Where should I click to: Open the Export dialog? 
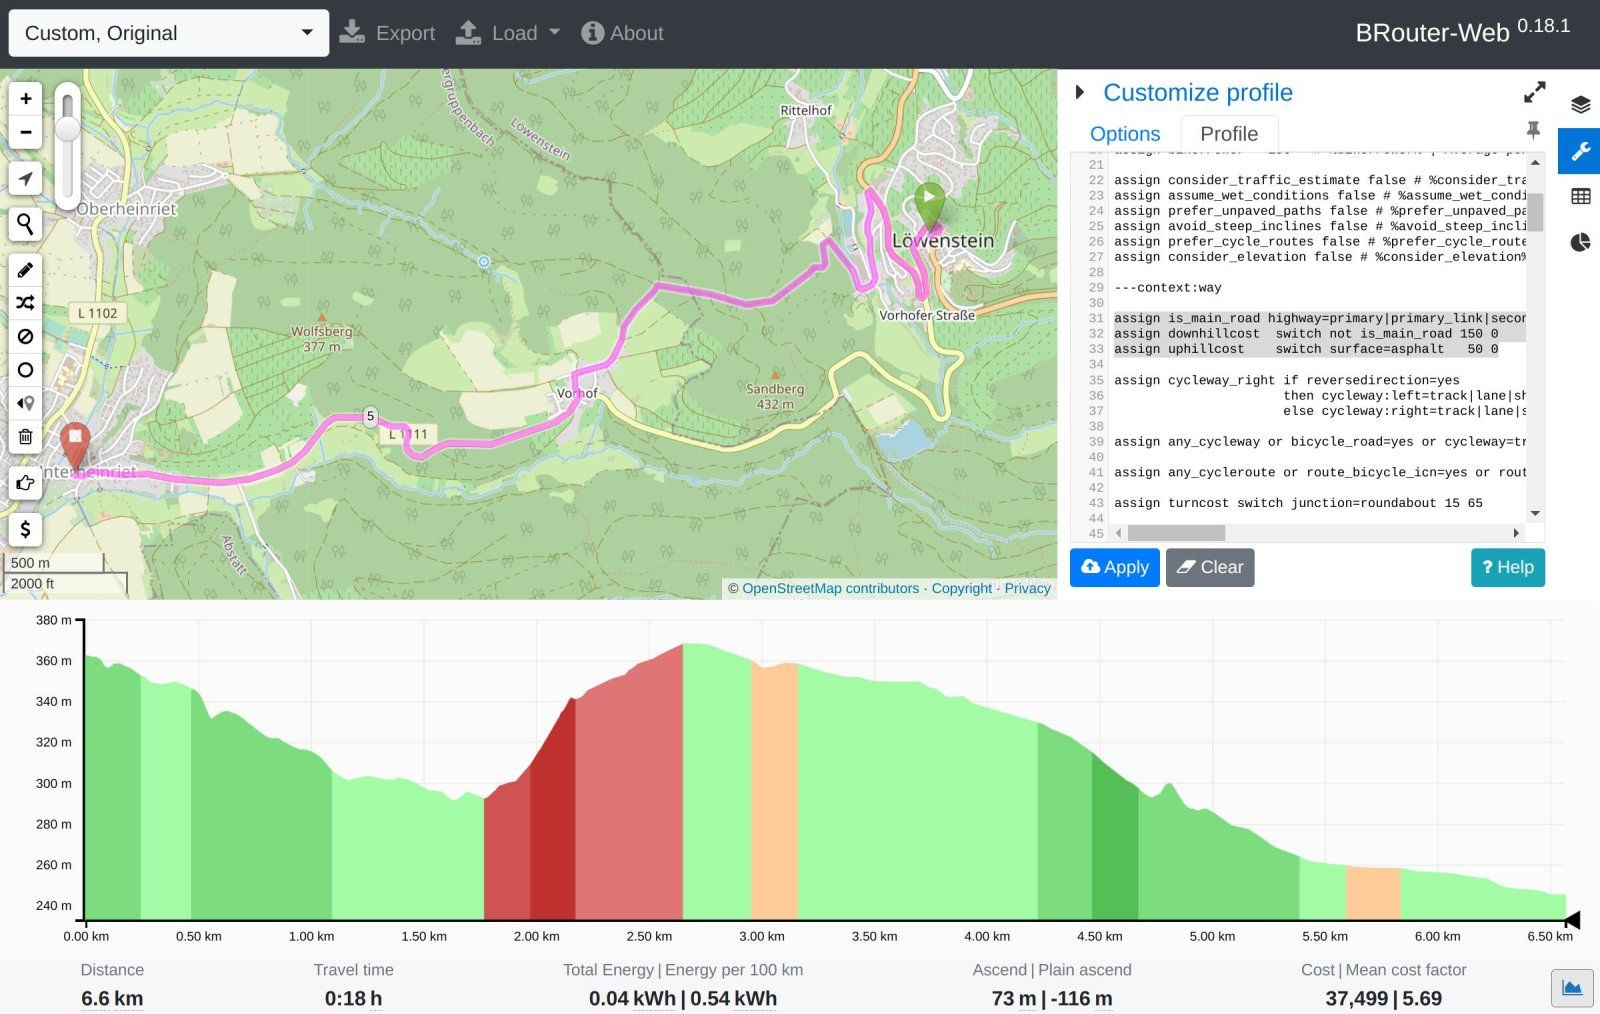(387, 33)
